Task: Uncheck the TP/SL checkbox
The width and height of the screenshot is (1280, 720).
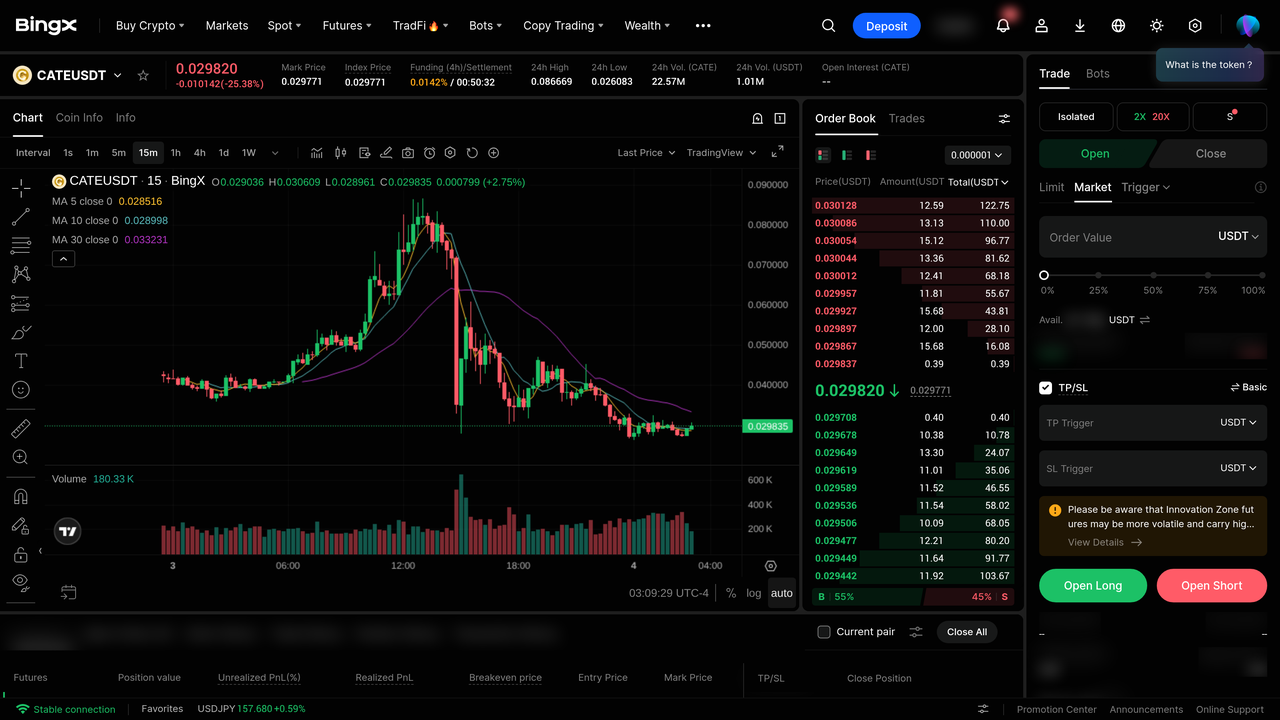Action: [x=1046, y=388]
